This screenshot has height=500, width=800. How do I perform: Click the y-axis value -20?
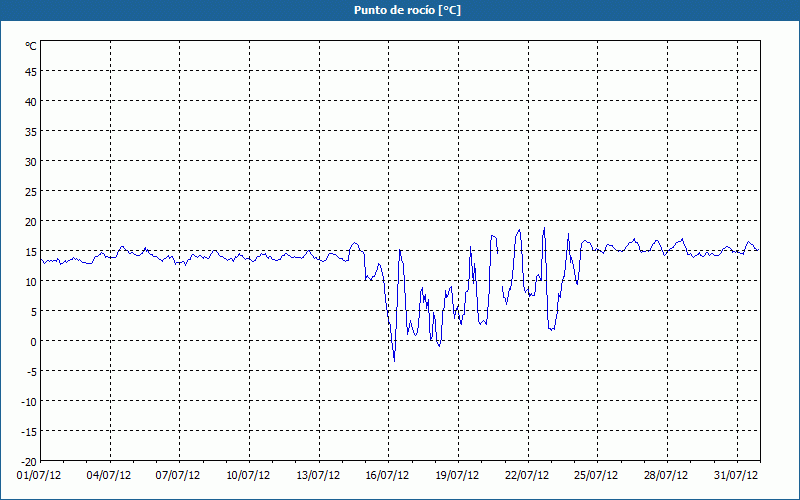pos(29,462)
